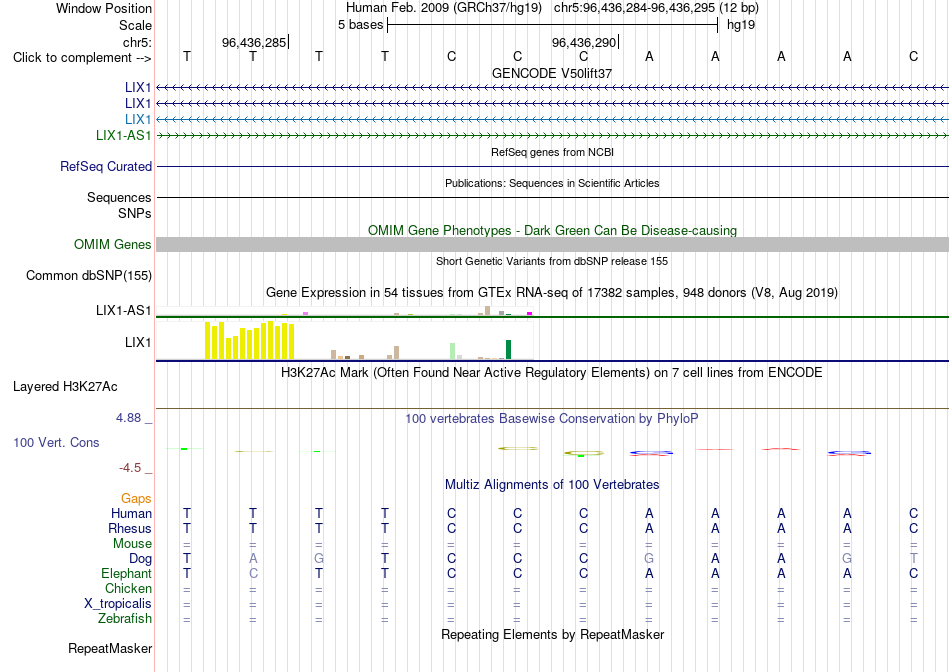Open the Common dbSNP(155) track label

click(89, 276)
